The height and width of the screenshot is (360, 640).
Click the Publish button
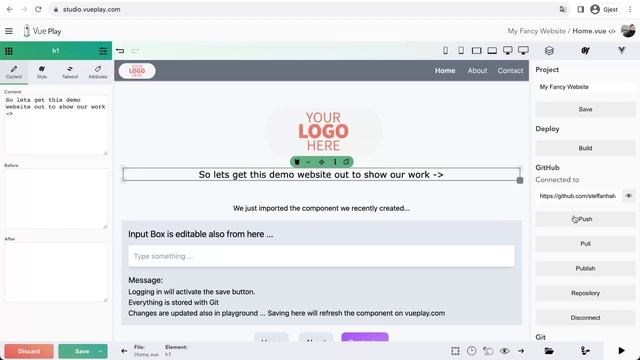pos(585,269)
